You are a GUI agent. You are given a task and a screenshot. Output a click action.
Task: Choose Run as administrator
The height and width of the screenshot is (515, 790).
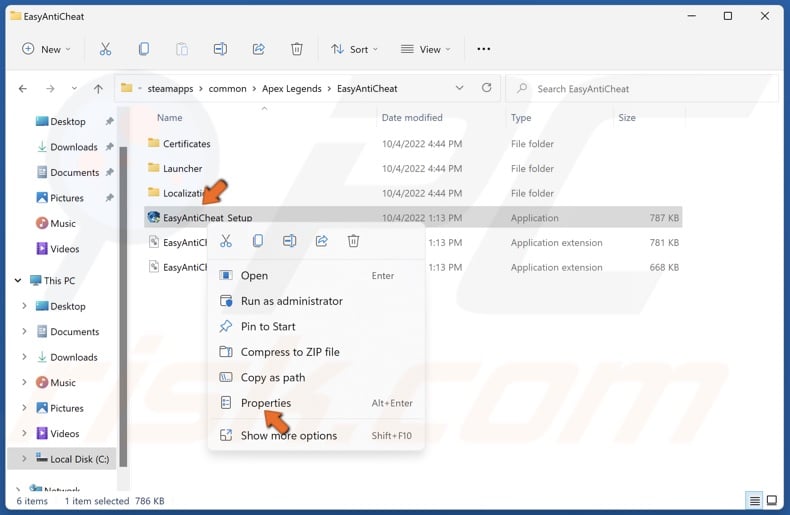pyautogui.click(x=316, y=301)
